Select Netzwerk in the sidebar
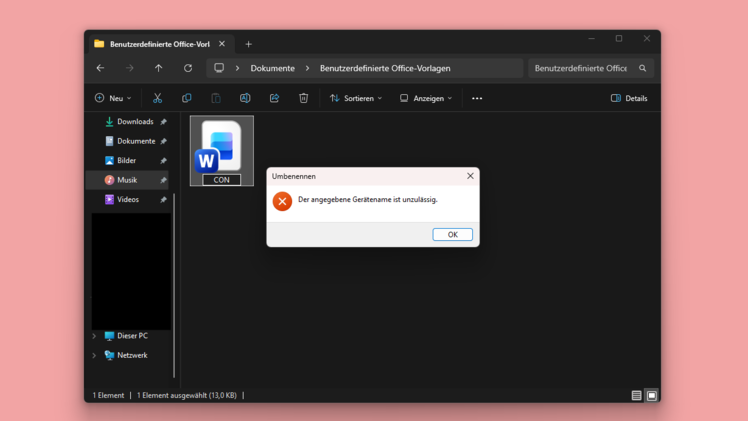 tap(126, 356)
